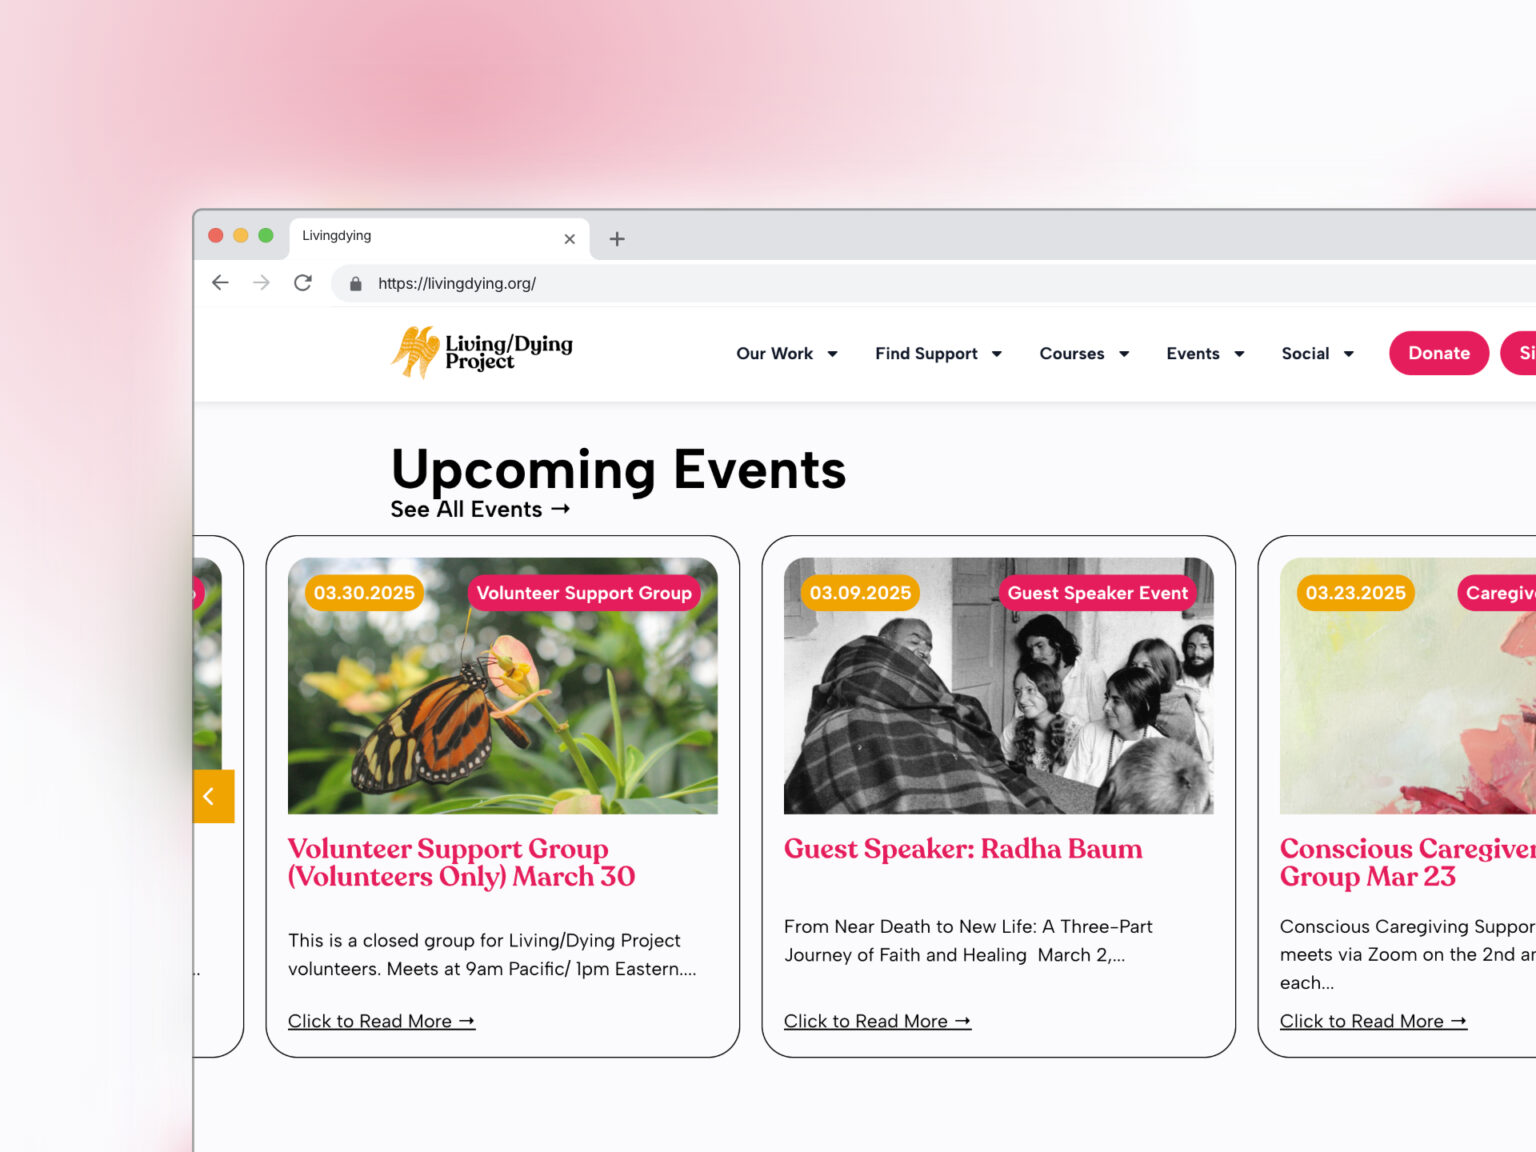Viewport: 1536px width, 1152px height.
Task: Click the browser forward arrow
Action: point(261,283)
